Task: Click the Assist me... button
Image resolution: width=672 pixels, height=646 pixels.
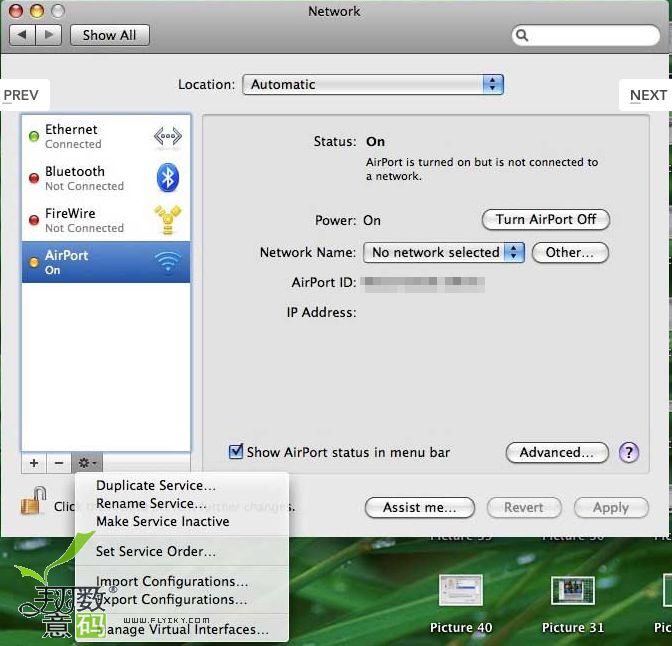Action: pyautogui.click(x=420, y=508)
